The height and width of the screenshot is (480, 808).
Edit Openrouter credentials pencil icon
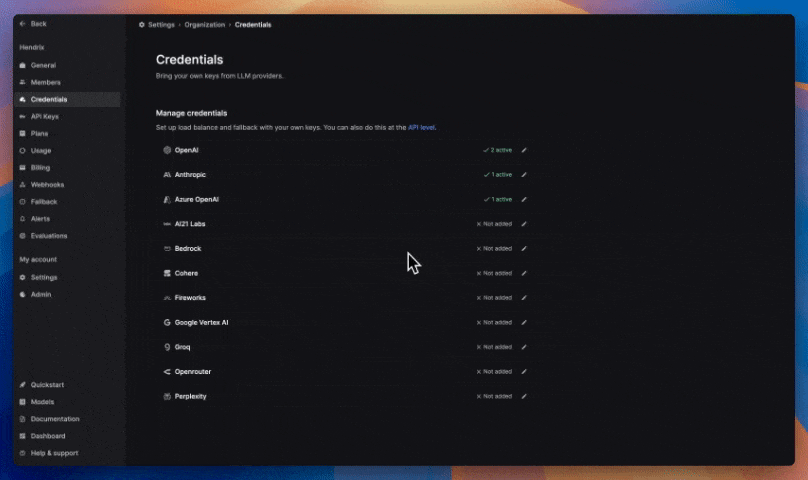point(524,372)
